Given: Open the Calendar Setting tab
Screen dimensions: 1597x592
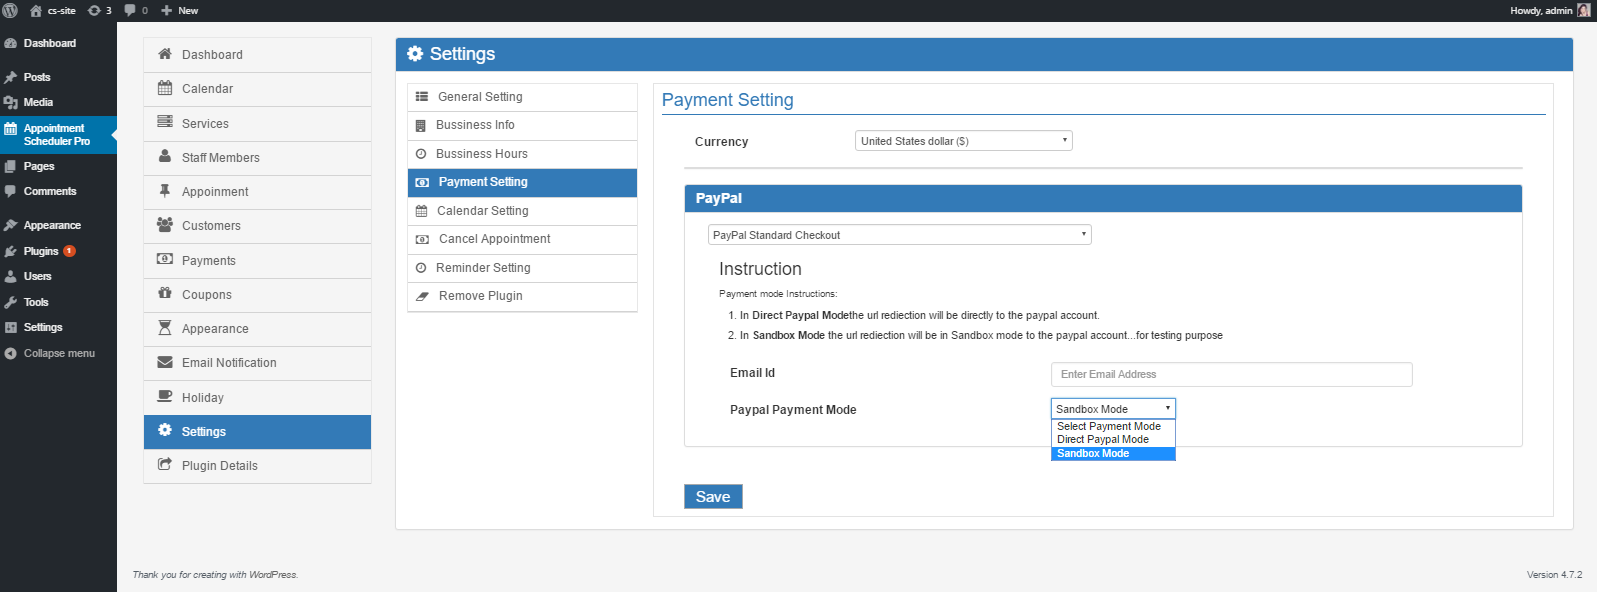Looking at the screenshot, I should (482, 211).
